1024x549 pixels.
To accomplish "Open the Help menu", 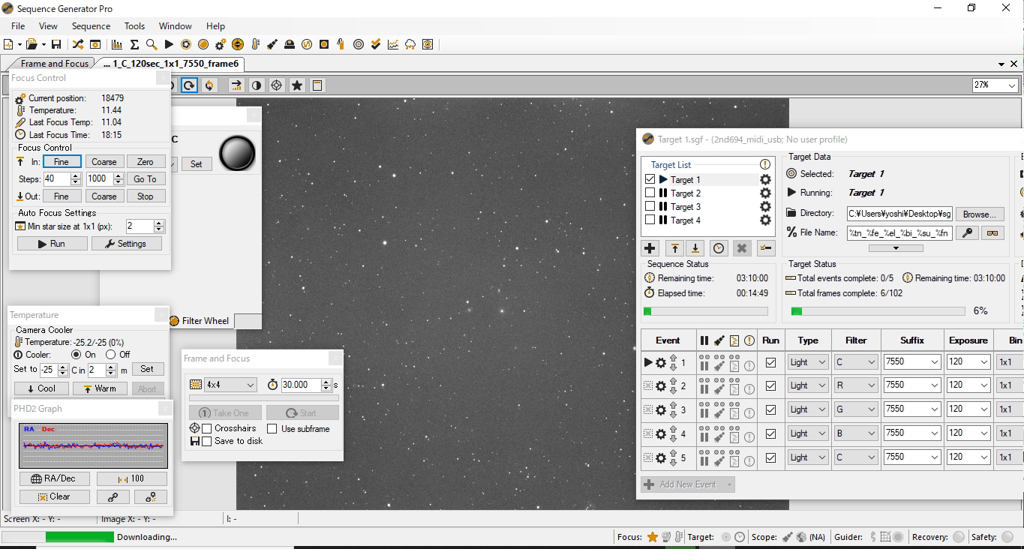I will (x=216, y=26).
